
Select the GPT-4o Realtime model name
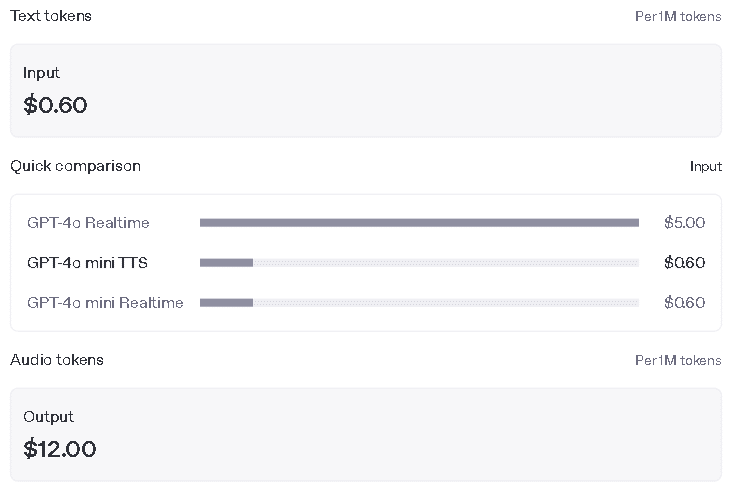[88, 223]
